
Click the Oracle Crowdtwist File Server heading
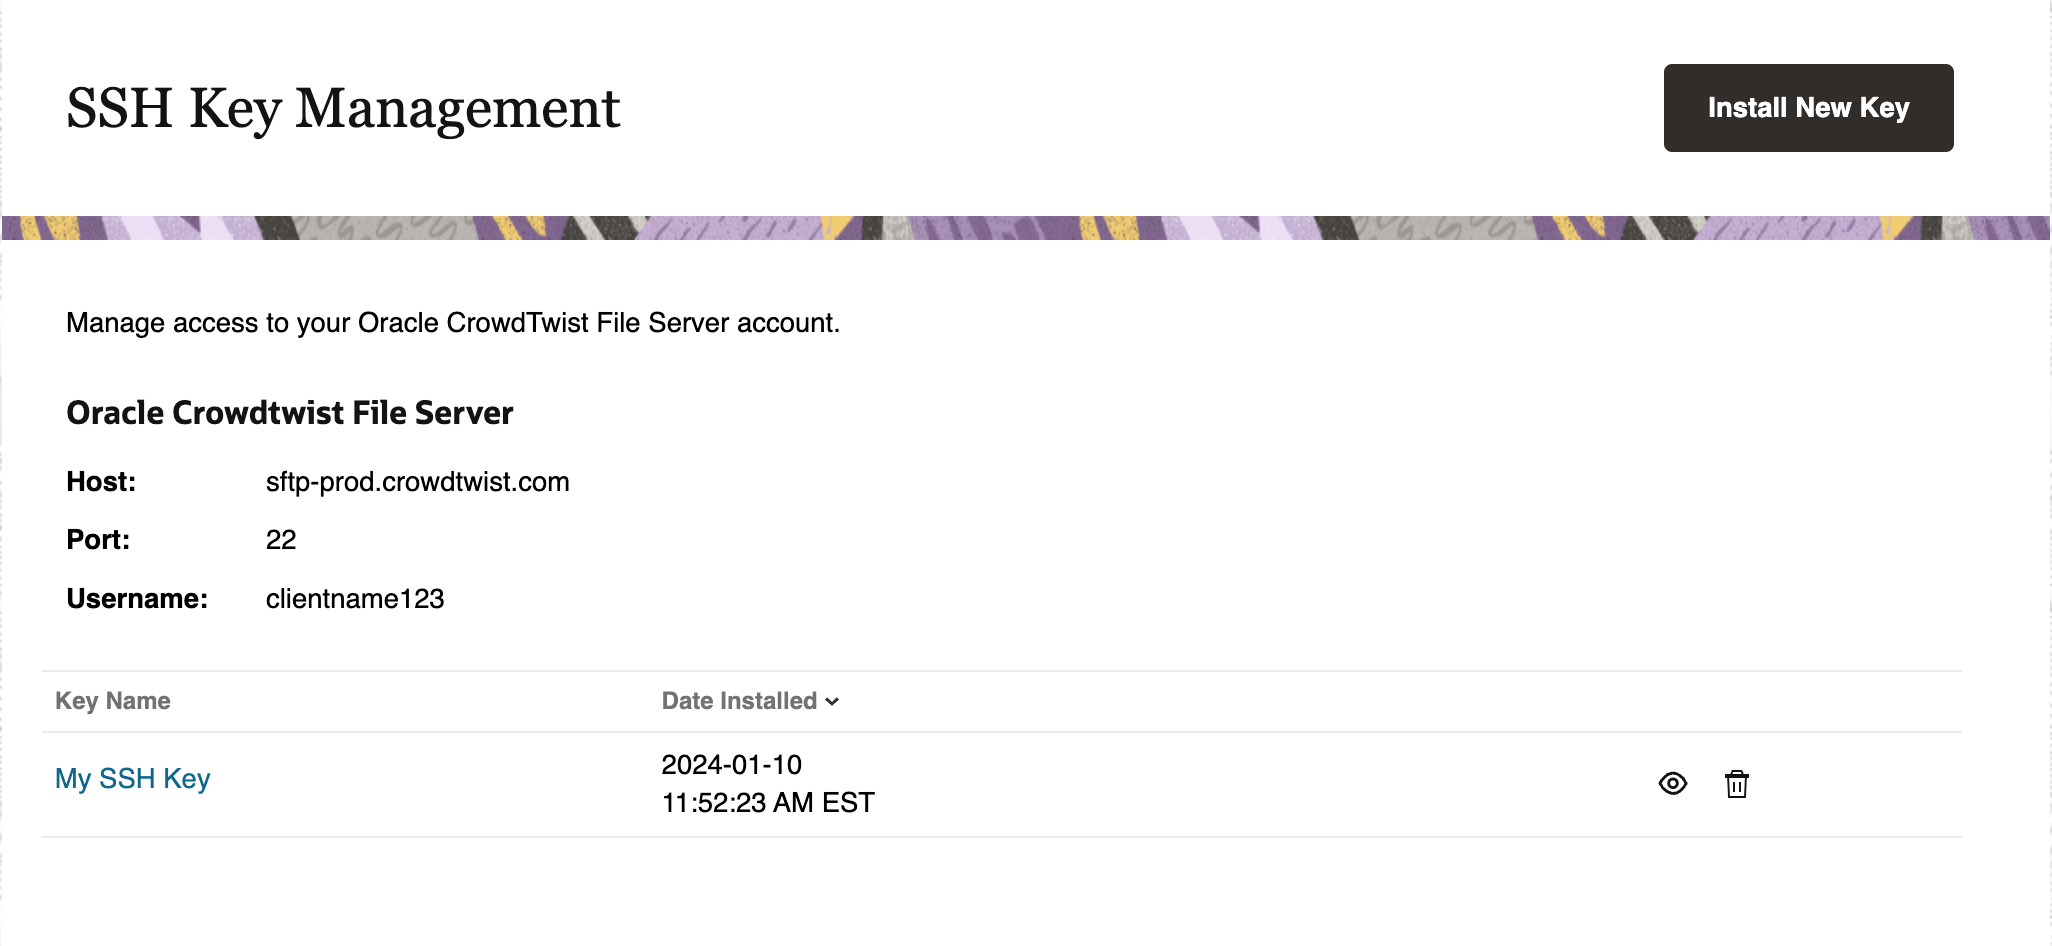tap(290, 413)
